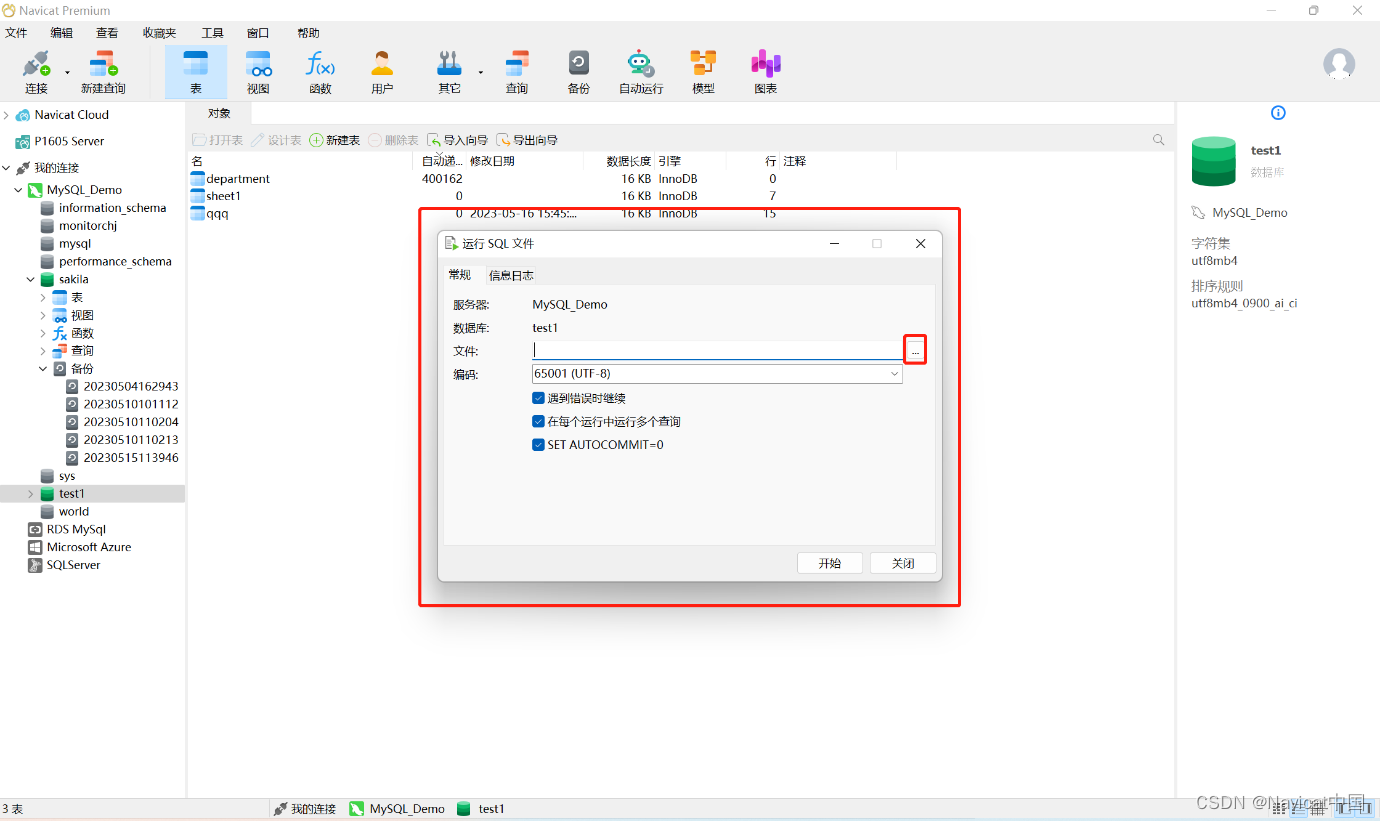Viewport: 1380px width, 821px height.
Task: Open the Backup toolbar icon
Action: (x=579, y=72)
